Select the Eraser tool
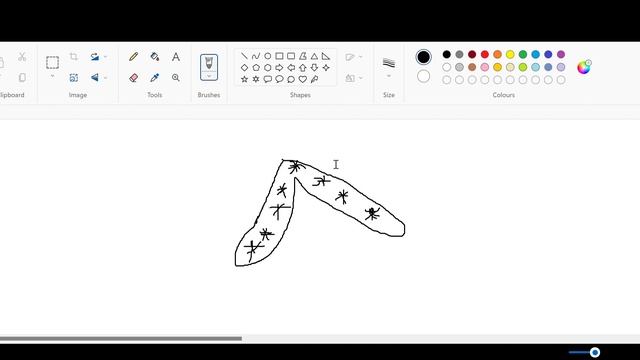This screenshot has height=360, width=640. (133, 78)
